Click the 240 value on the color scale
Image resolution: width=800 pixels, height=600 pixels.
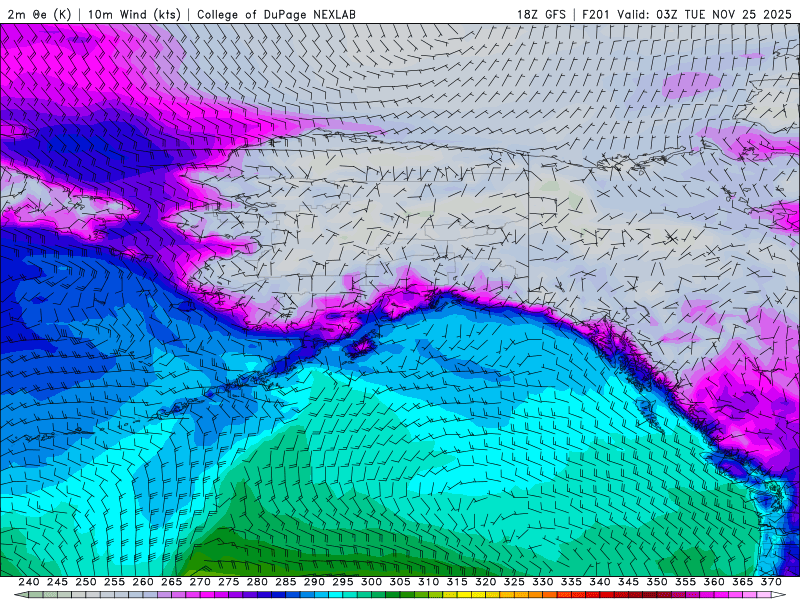29,582
